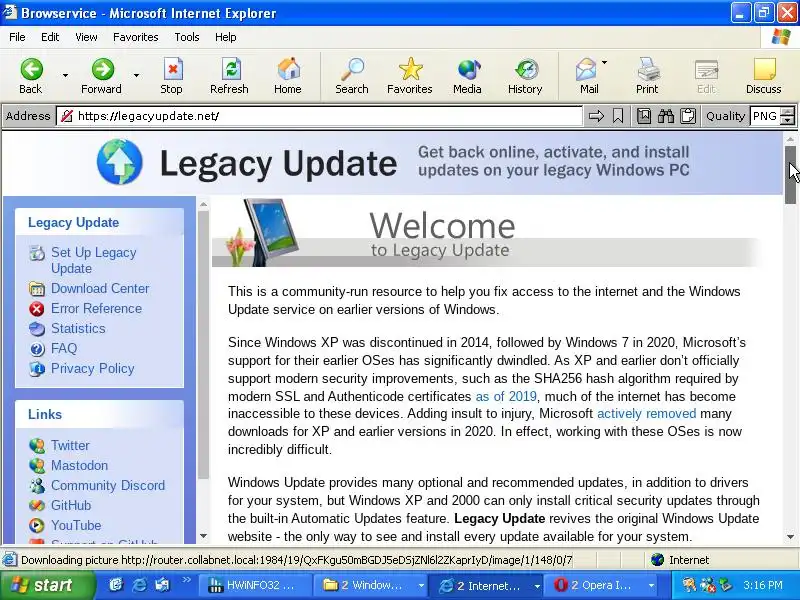Click the Go arrow next to address bar
Viewport: 800px width, 600px height.
[596, 116]
